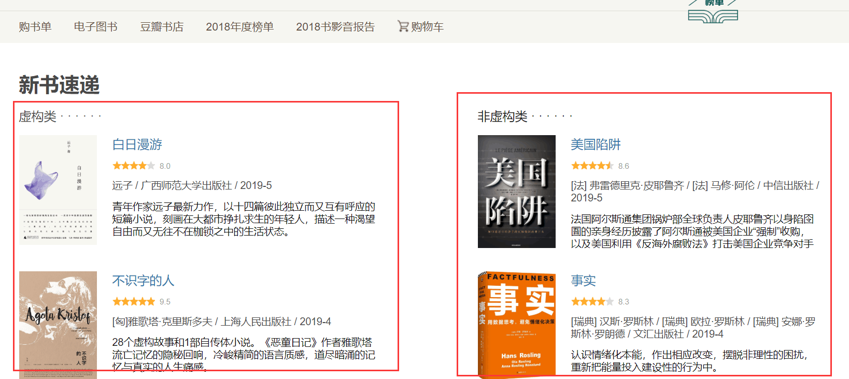Open 2018书影音报告 navigation link
This screenshot has height=379, width=849.
coord(335,27)
